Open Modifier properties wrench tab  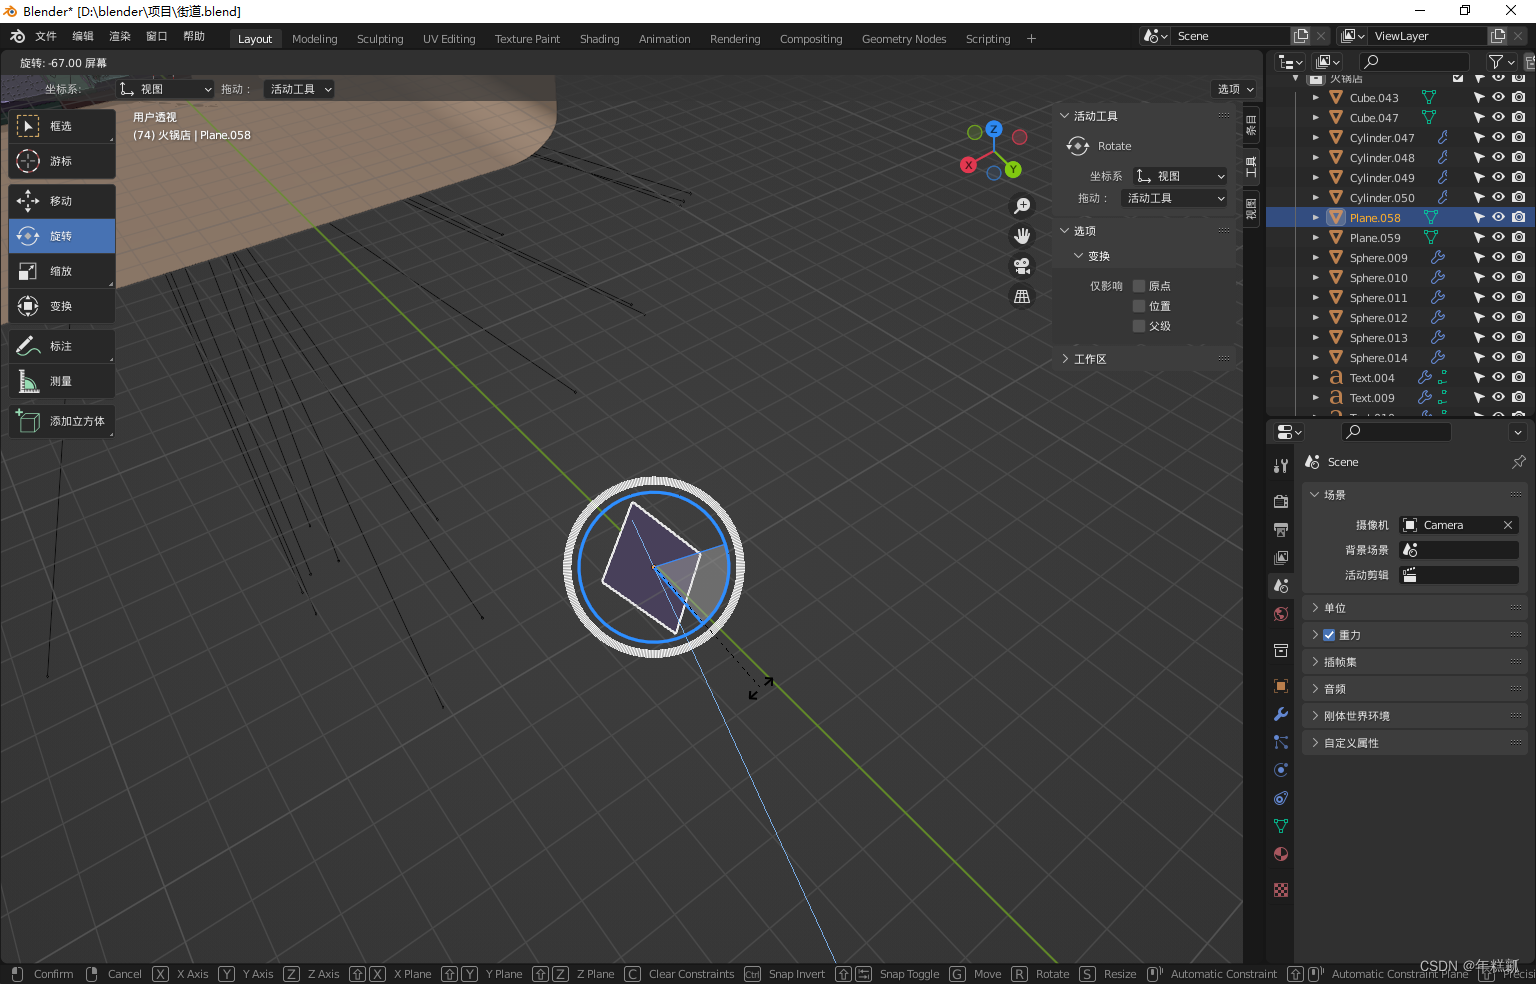click(1281, 714)
